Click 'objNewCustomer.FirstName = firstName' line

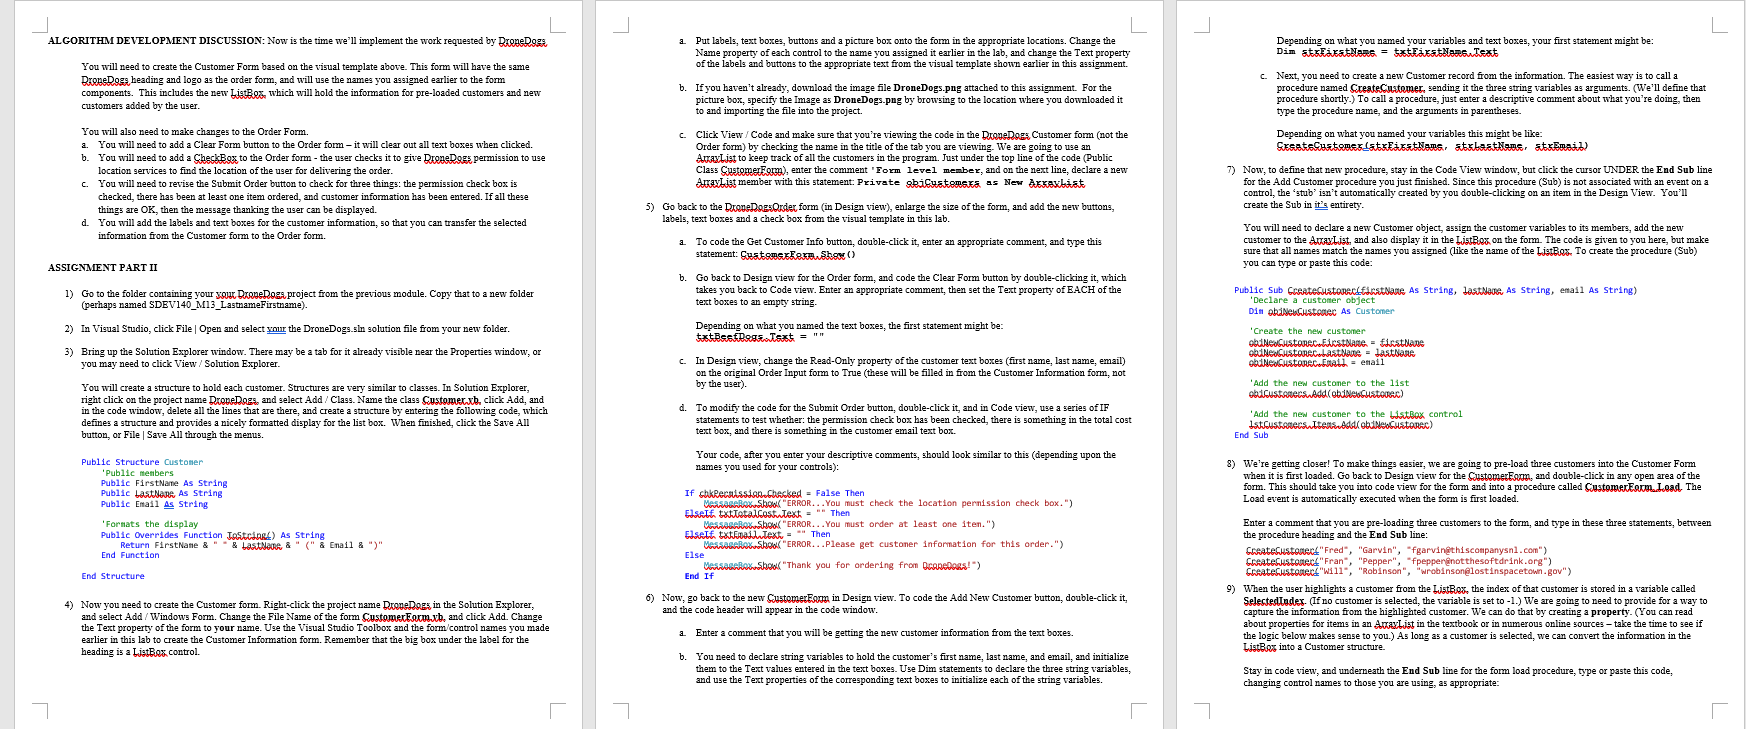1336,342
